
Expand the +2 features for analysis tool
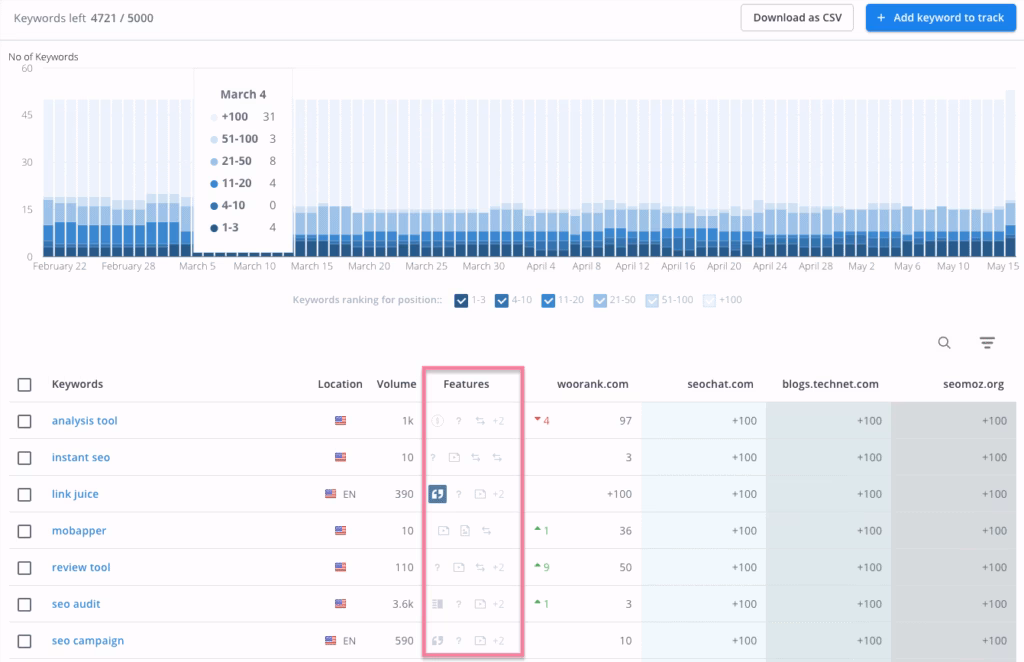pyautogui.click(x=498, y=421)
